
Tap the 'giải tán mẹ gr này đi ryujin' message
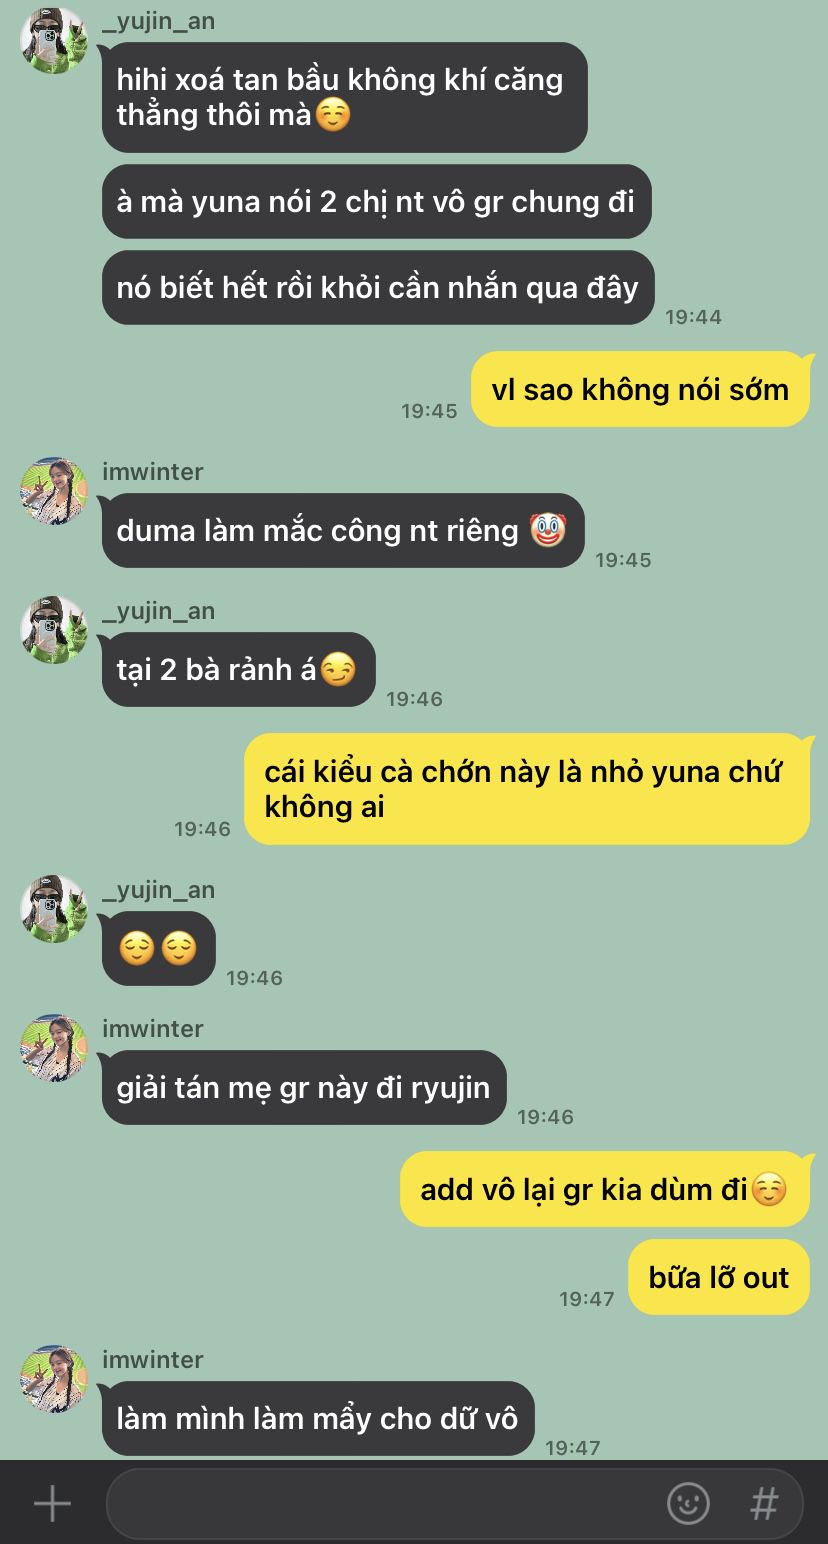click(304, 1087)
